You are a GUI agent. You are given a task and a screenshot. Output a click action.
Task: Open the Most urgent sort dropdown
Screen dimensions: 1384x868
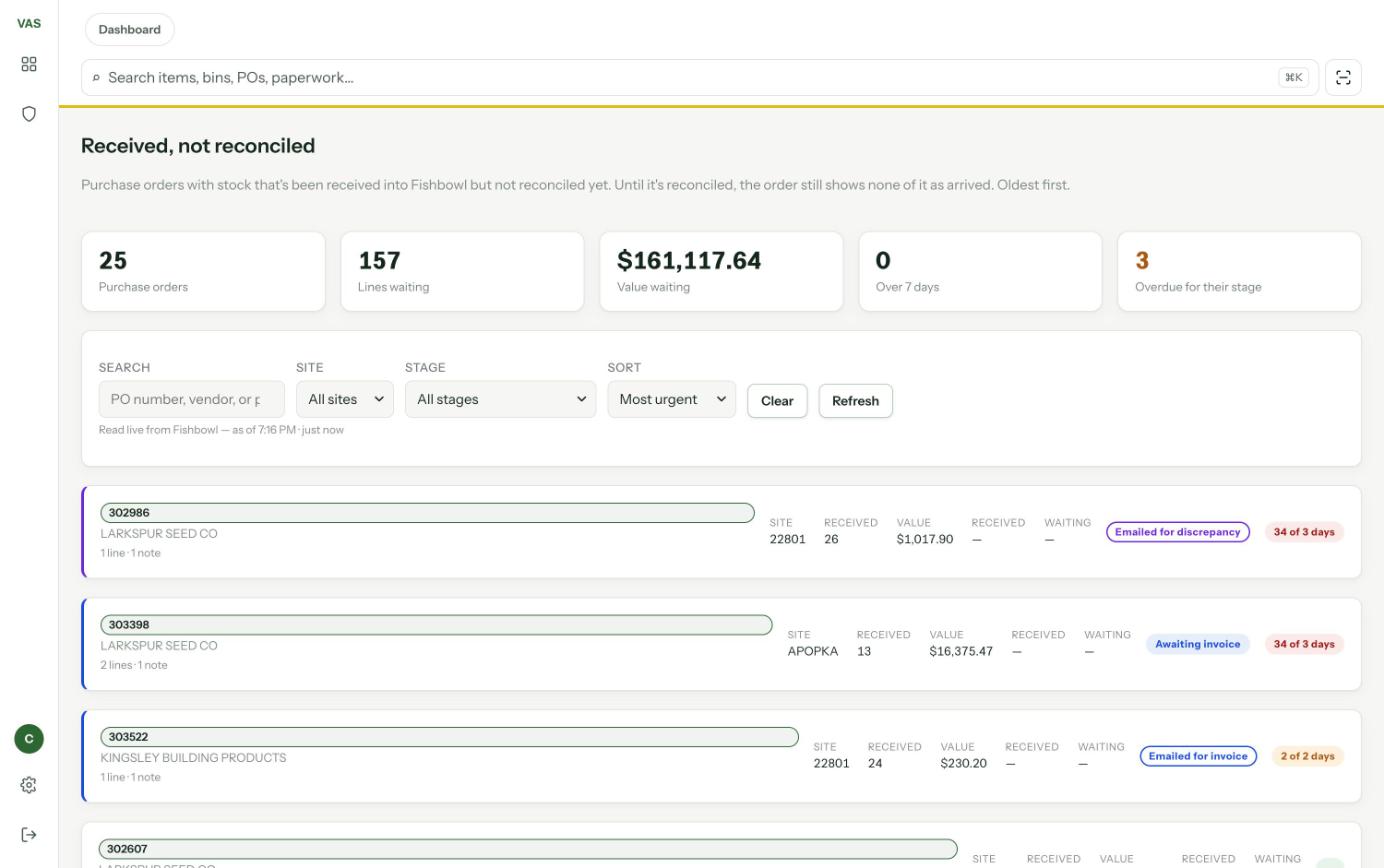(671, 399)
